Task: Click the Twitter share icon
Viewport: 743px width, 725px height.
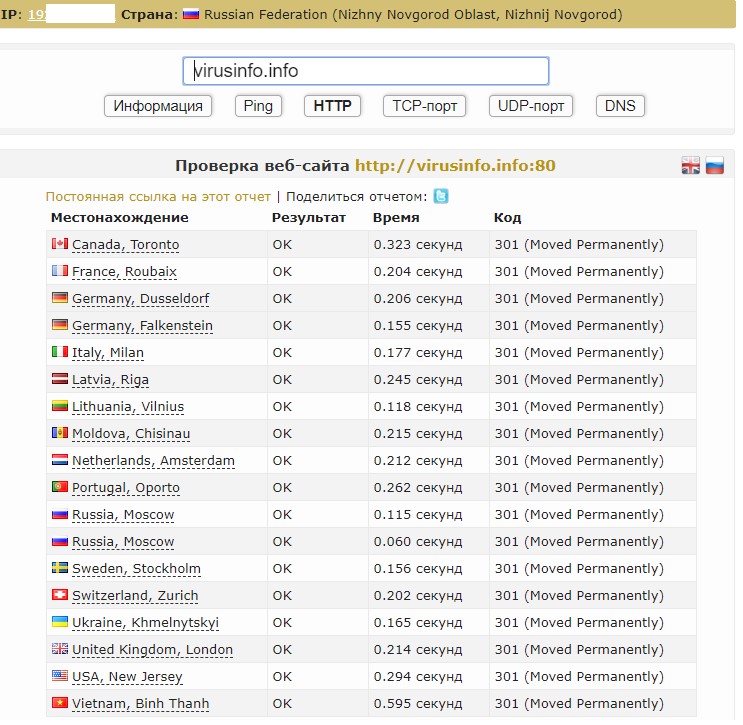Action: [x=441, y=196]
